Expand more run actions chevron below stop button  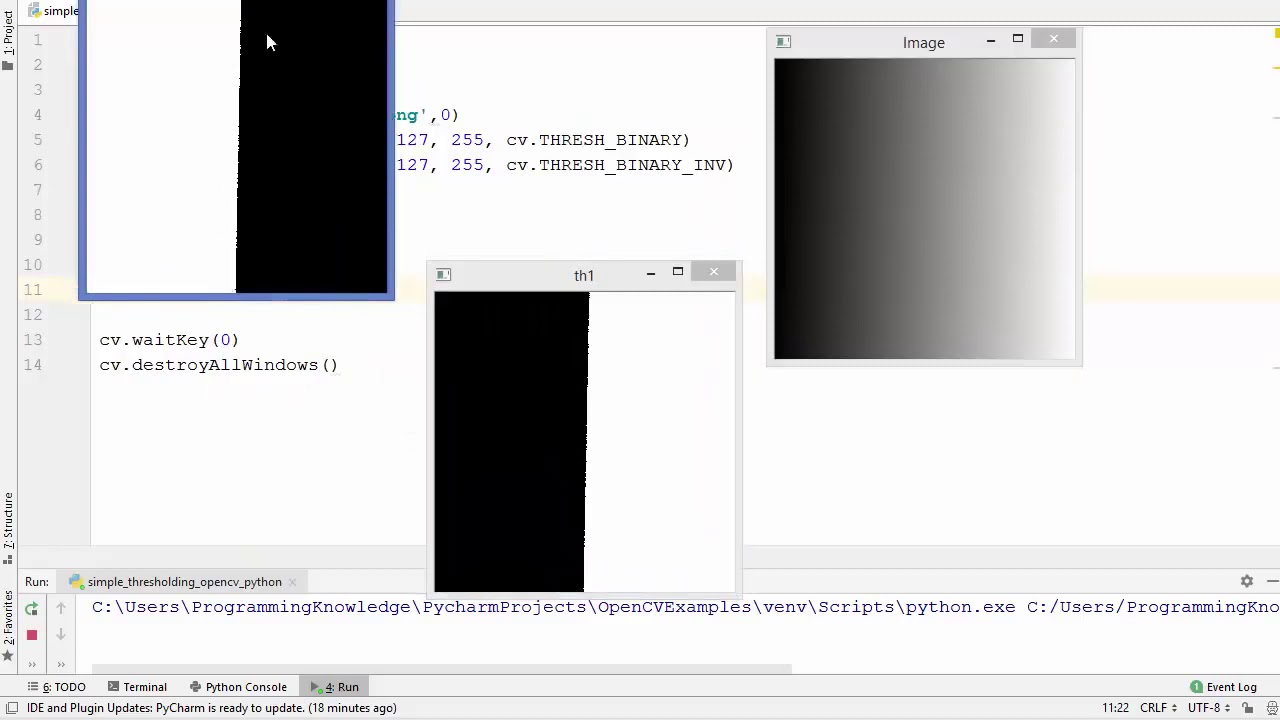click(31, 663)
